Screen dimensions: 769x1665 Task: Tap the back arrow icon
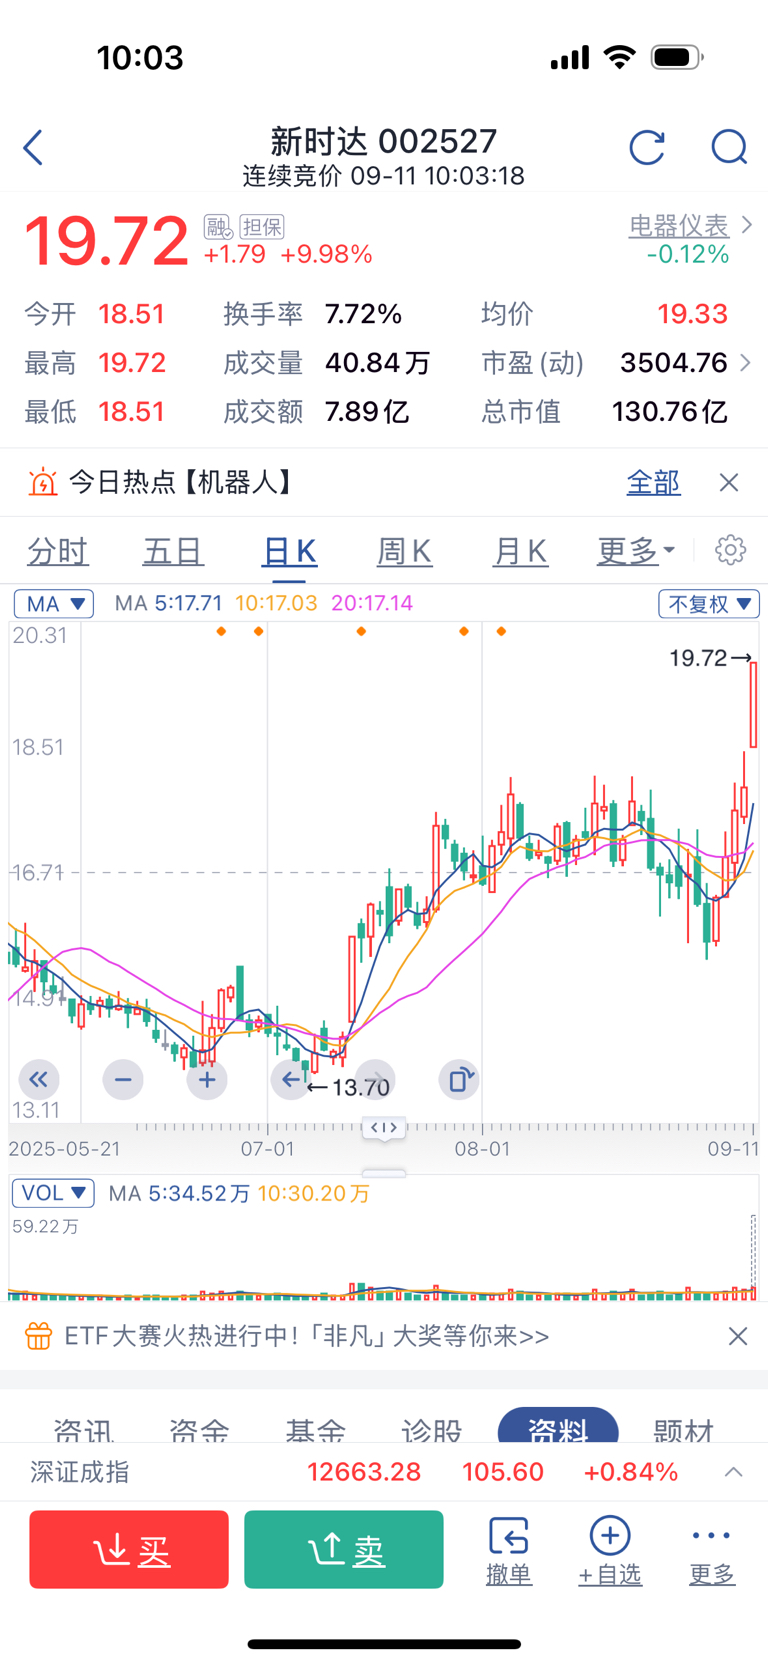point(33,148)
